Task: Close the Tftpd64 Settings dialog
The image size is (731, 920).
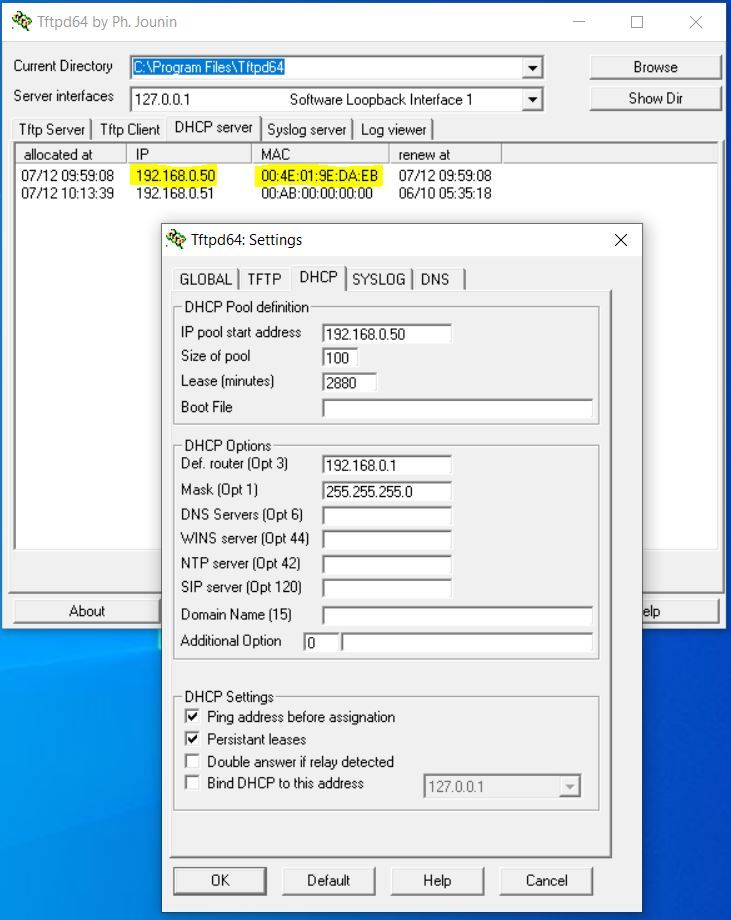Action: 621,240
